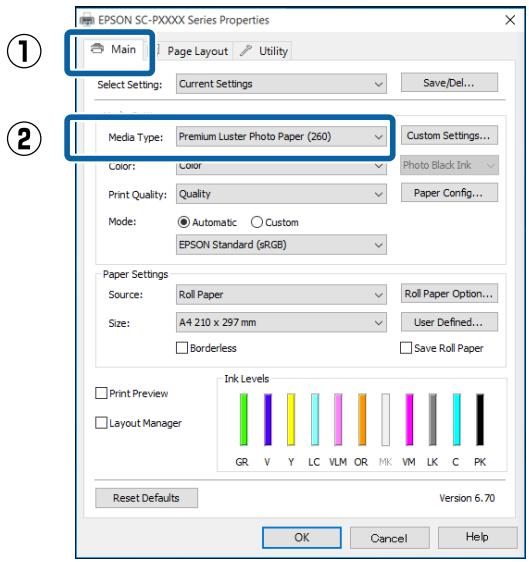The image size is (529, 562).
Task: Enable the Borderless checkbox
Action: click(182, 348)
